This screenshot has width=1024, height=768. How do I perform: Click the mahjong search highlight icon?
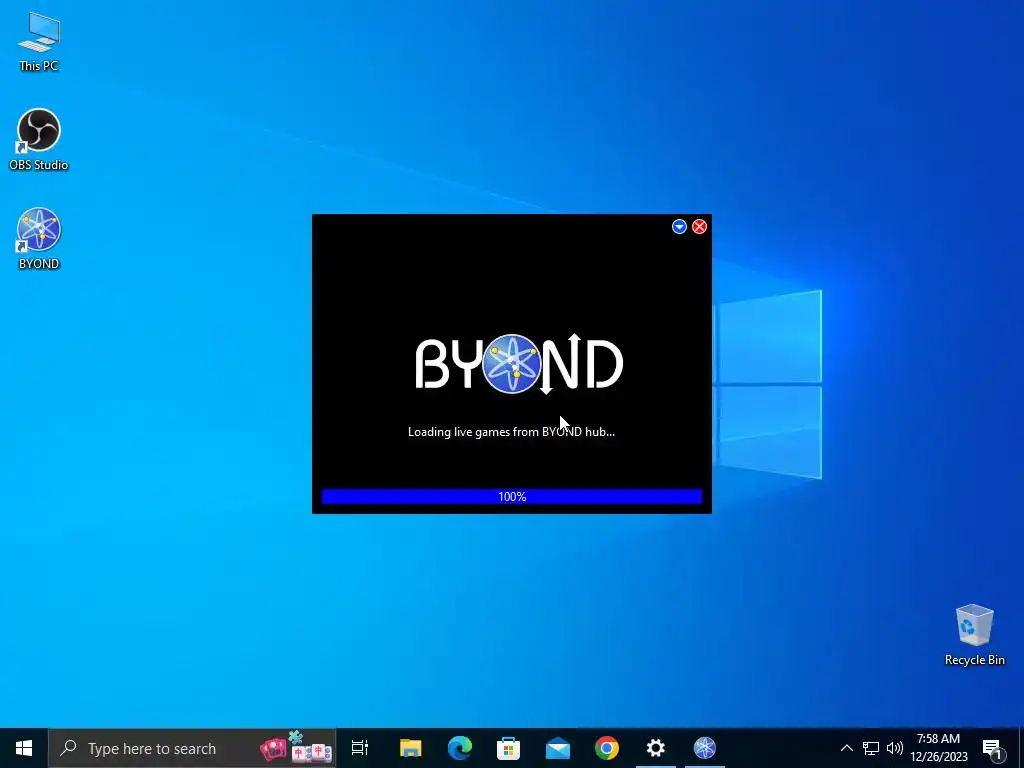(x=296, y=748)
